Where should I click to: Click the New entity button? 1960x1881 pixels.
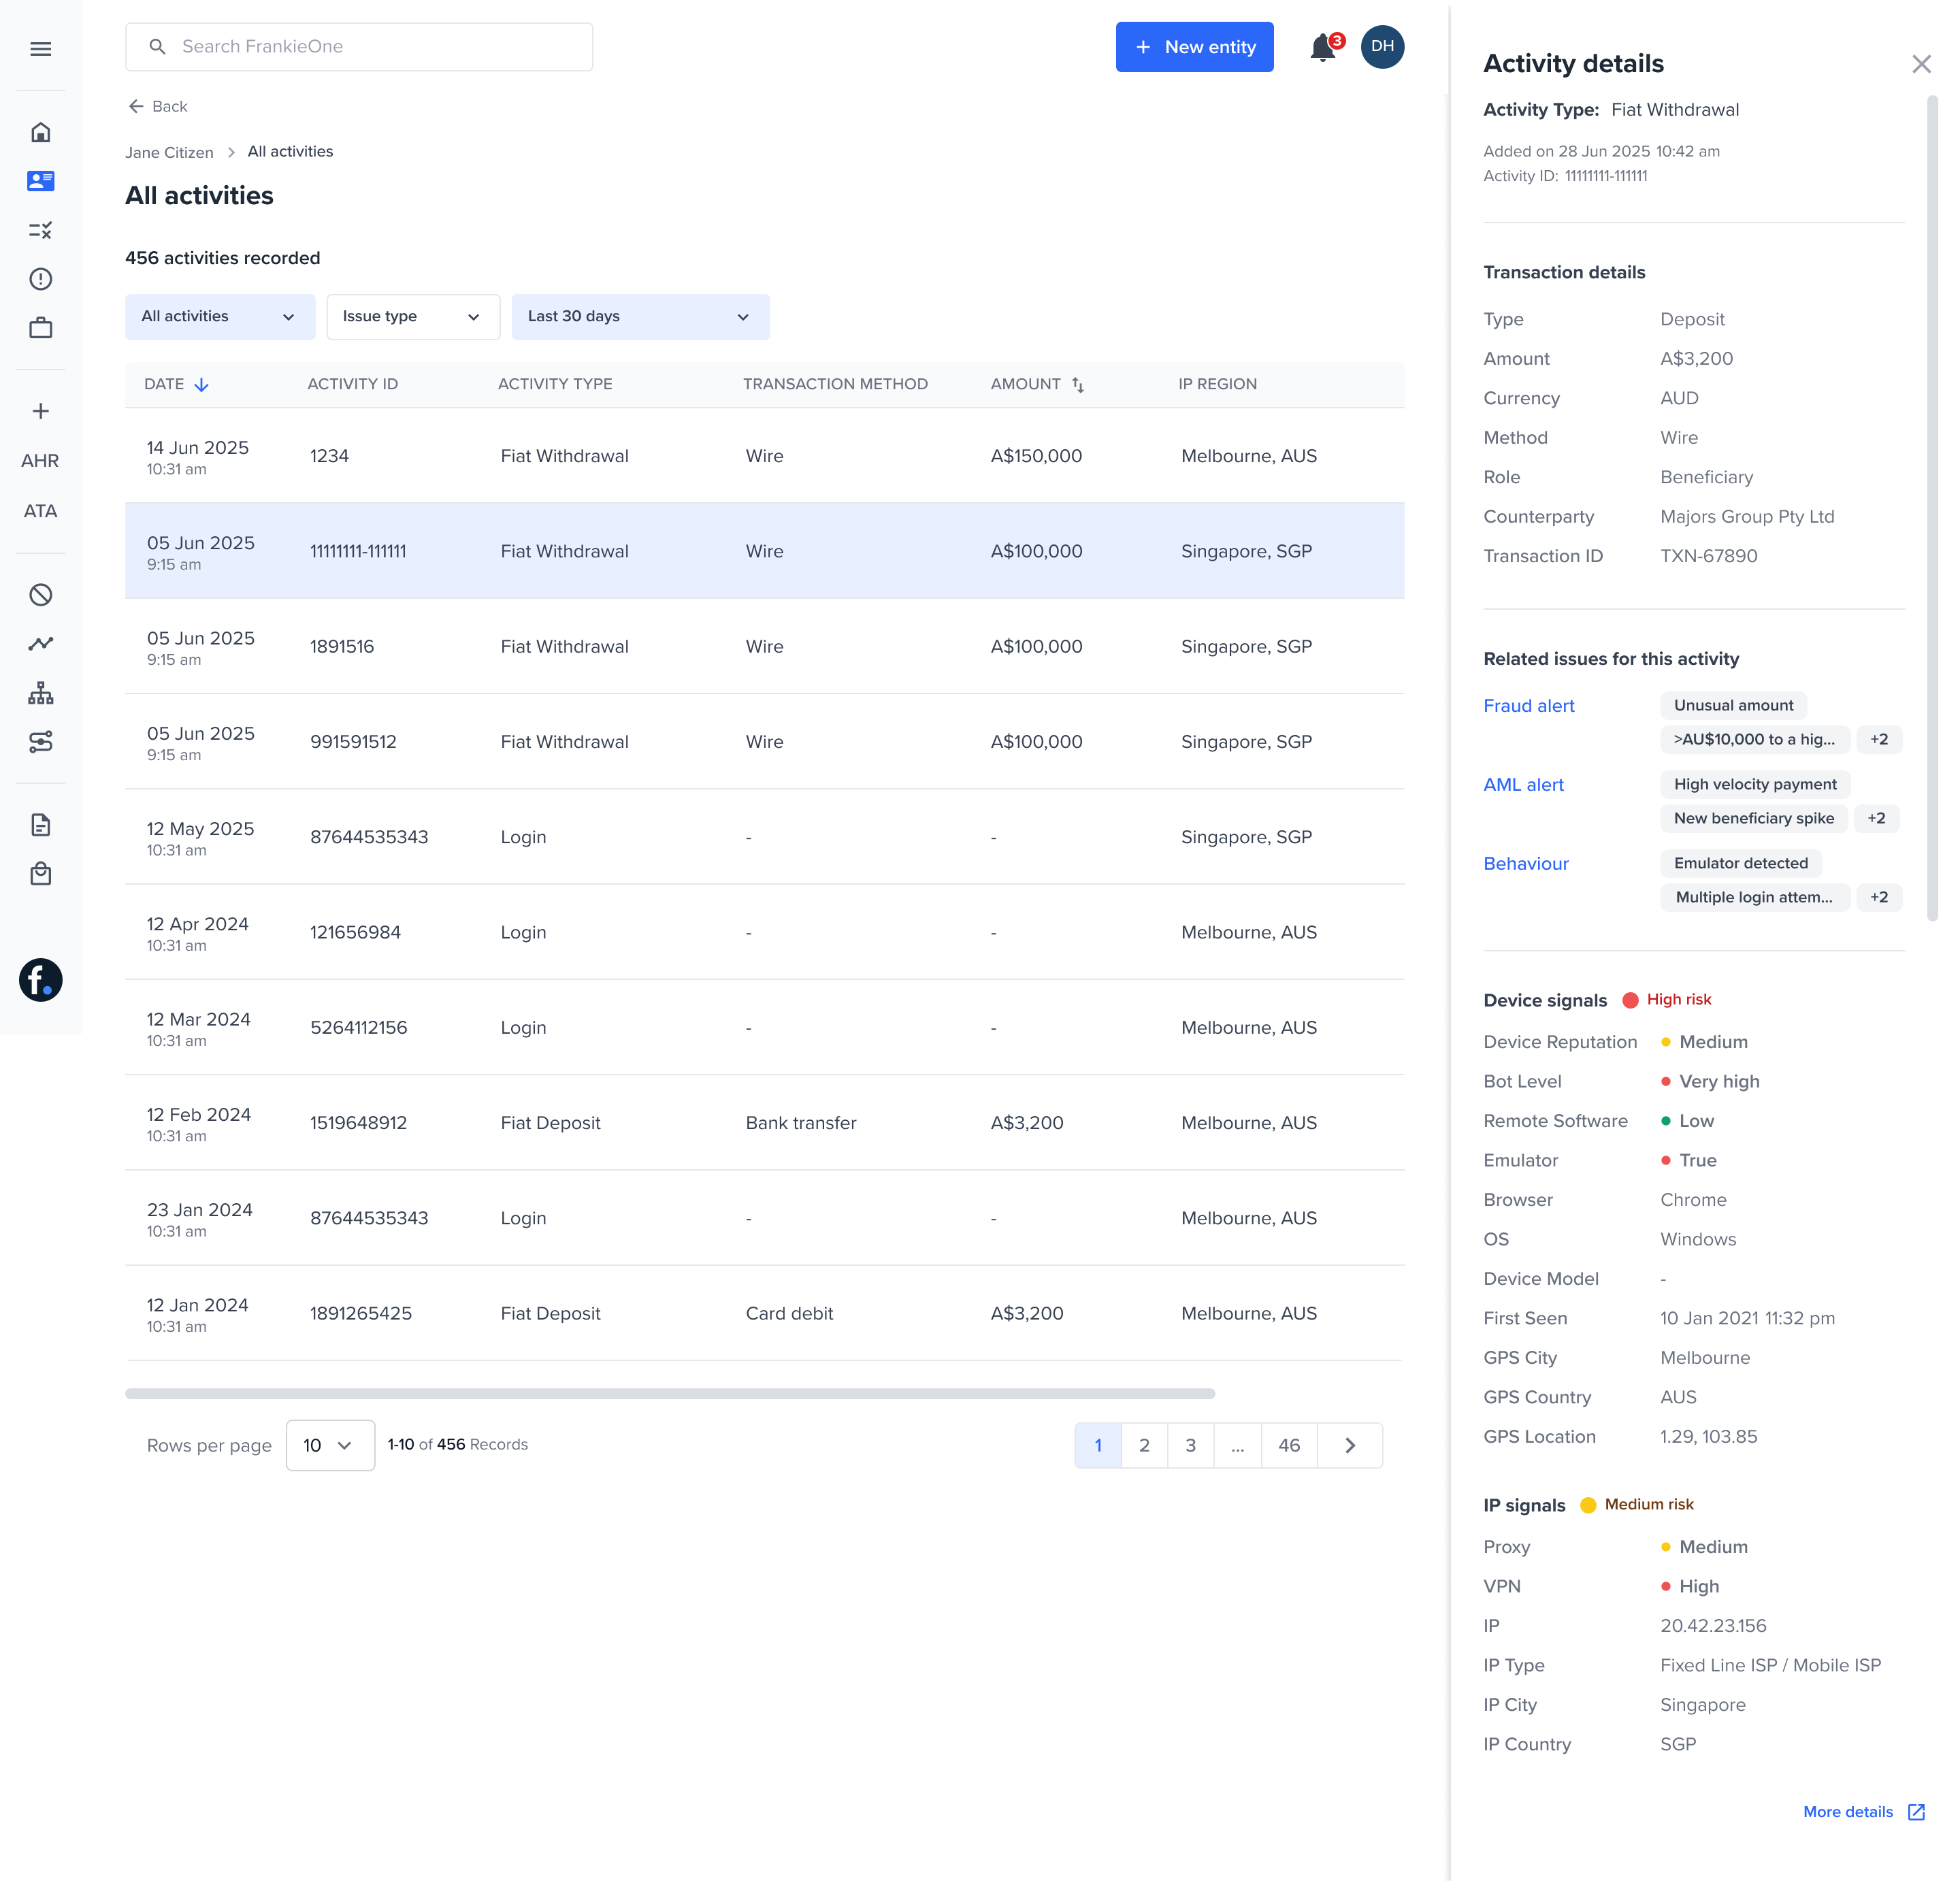tap(1194, 47)
